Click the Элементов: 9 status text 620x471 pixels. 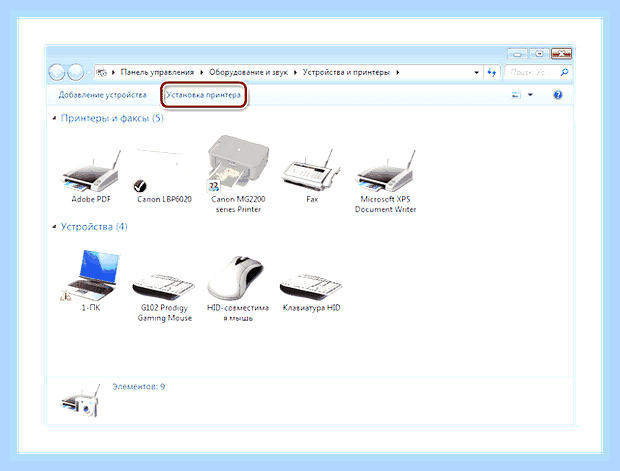[x=139, y=386]
